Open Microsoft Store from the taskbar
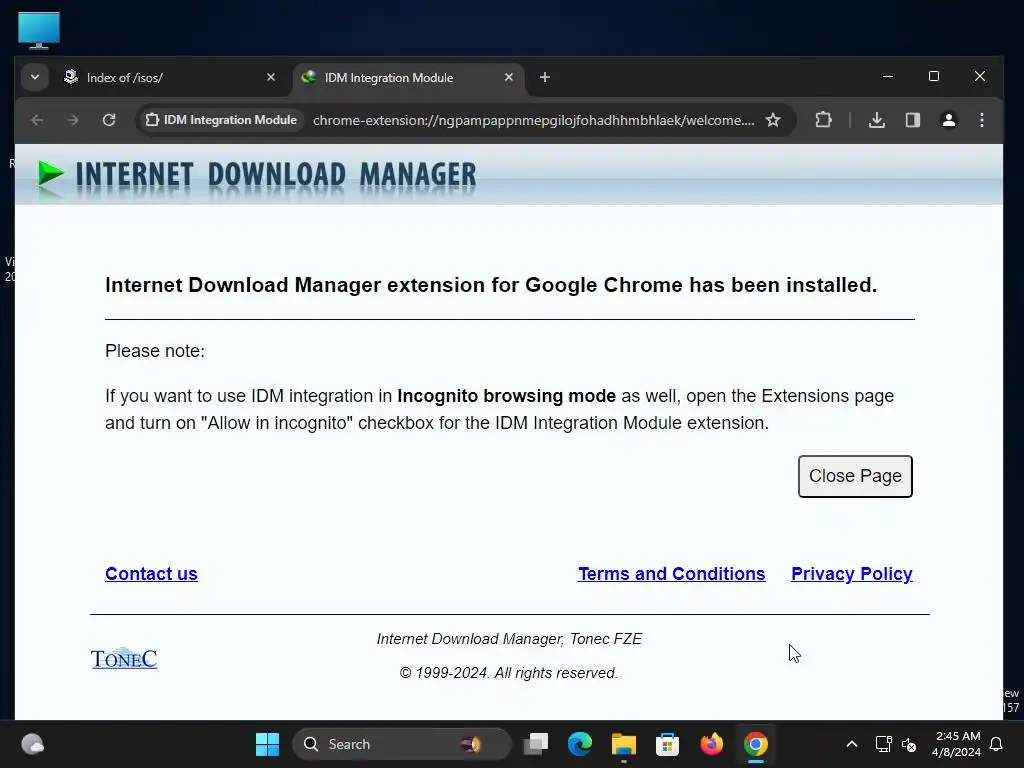 coord(667,744)
